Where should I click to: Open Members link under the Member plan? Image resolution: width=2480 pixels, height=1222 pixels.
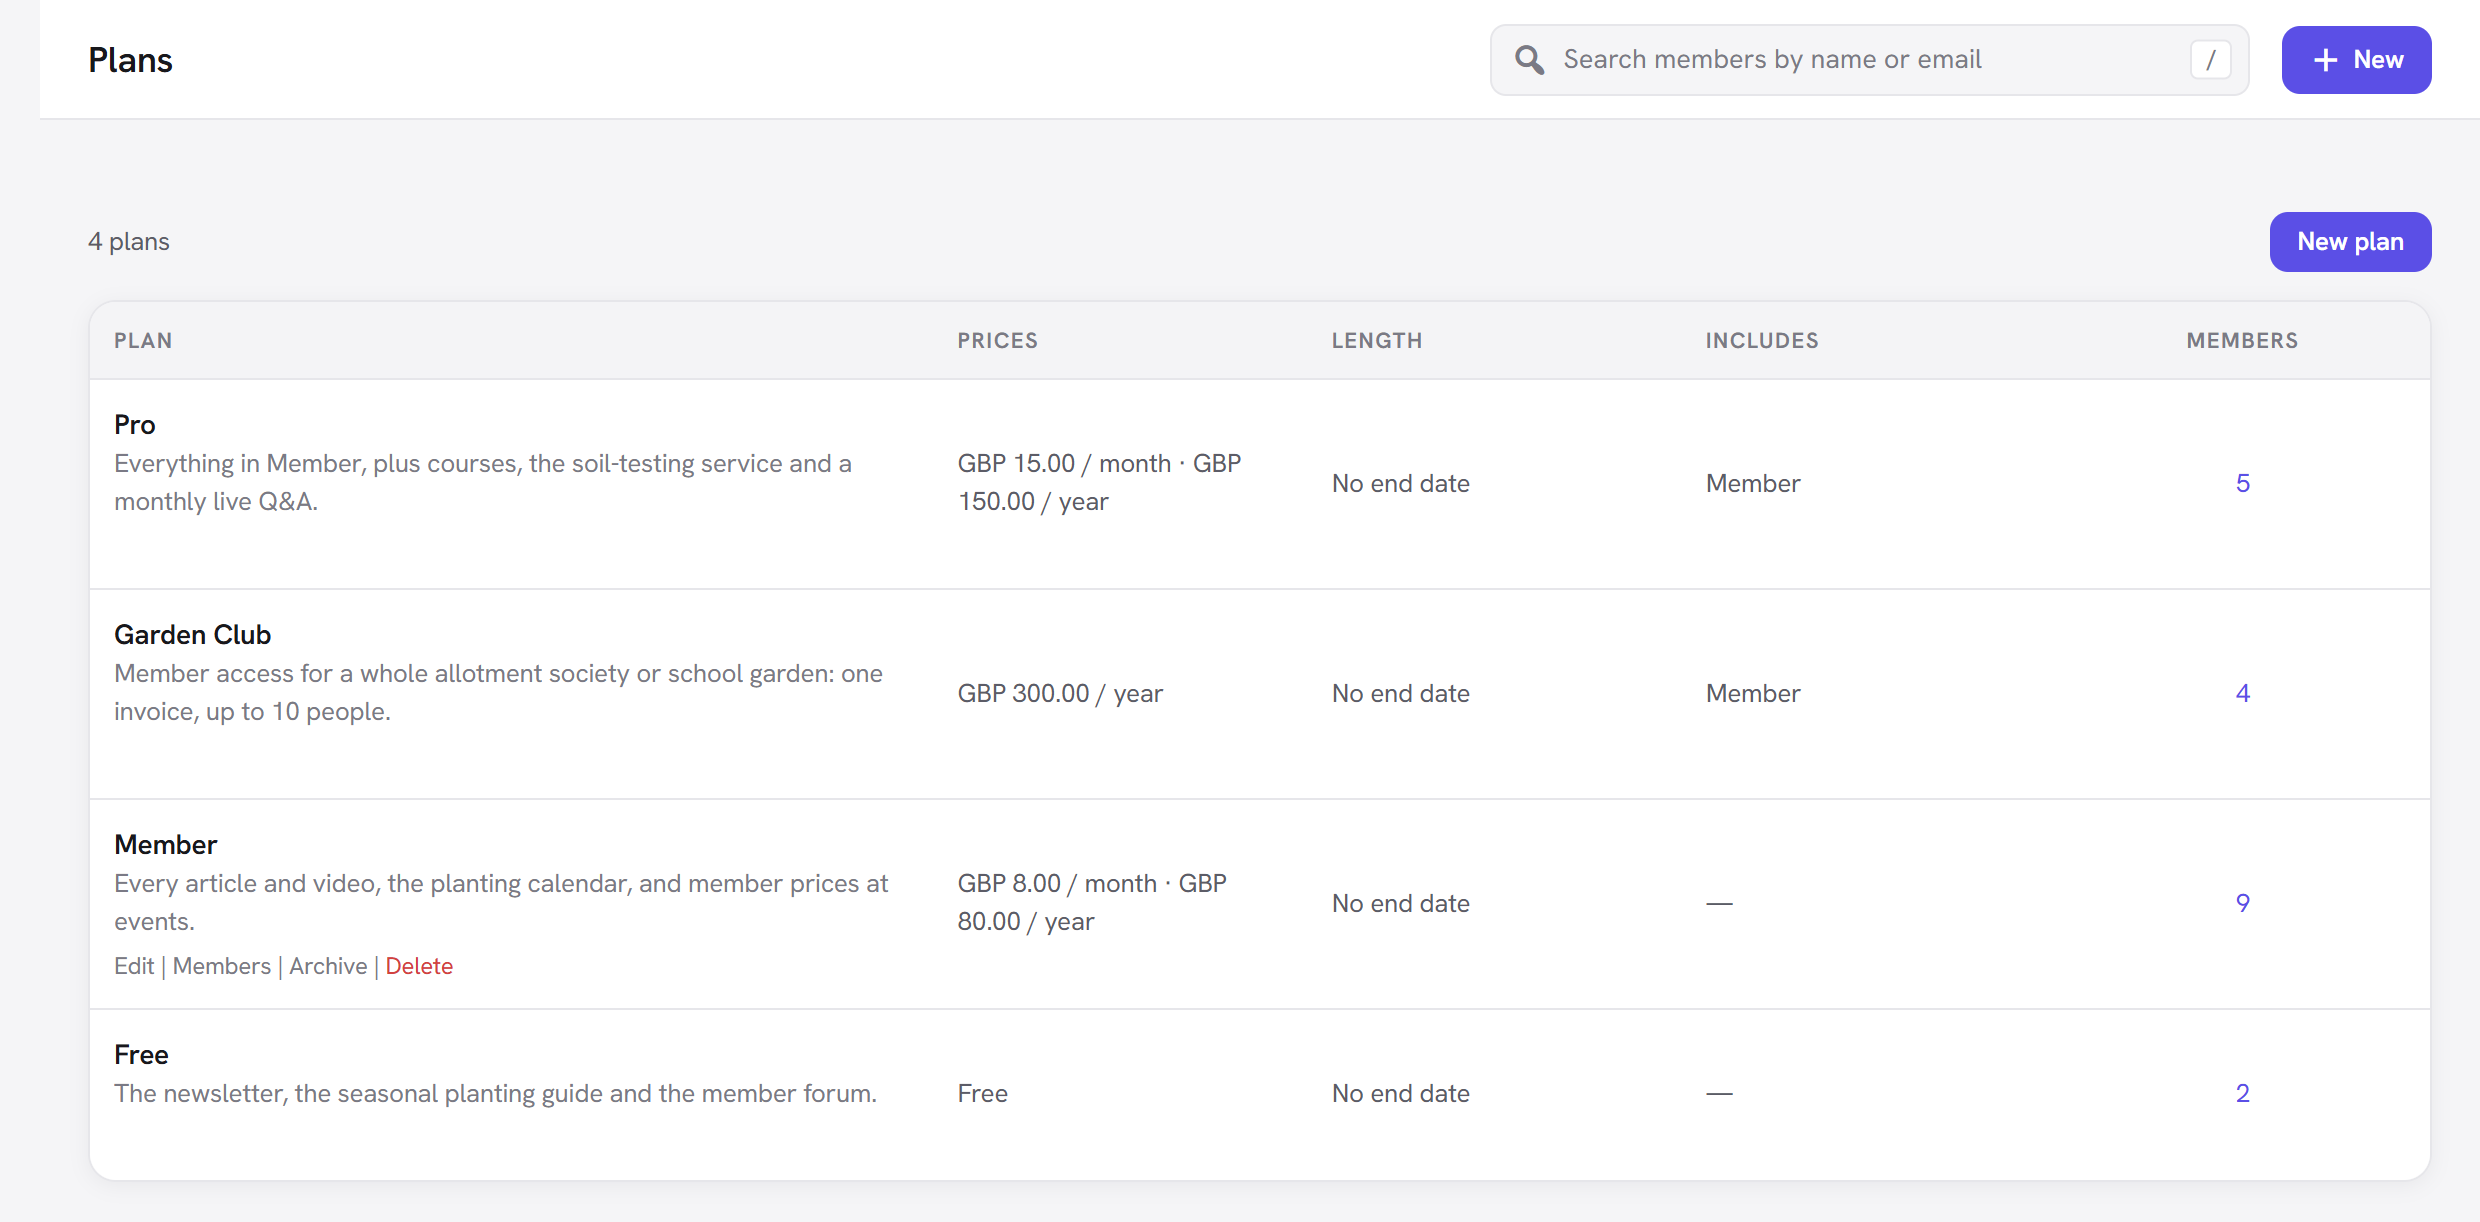click(x=222, y=966)
